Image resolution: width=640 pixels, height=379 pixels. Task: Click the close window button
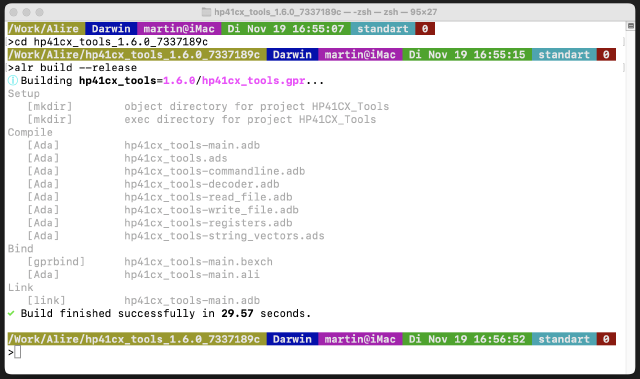(x=13, y=12)
